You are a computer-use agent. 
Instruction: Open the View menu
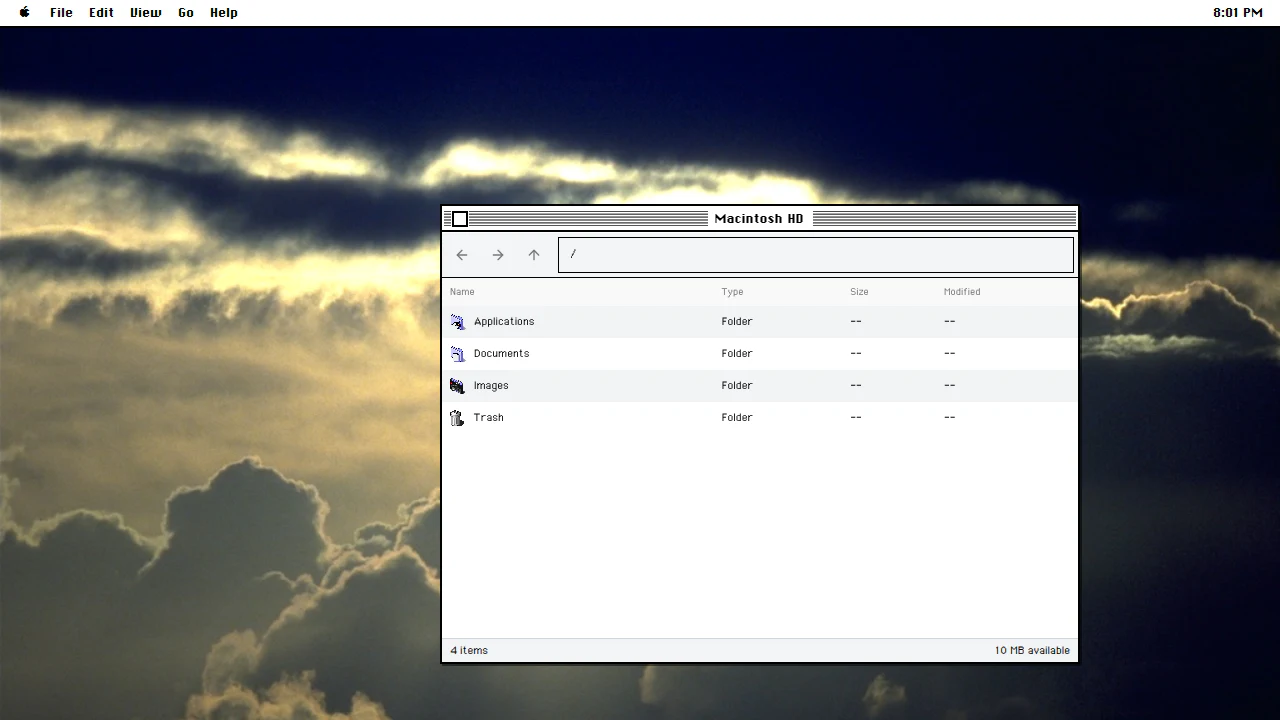145,13
